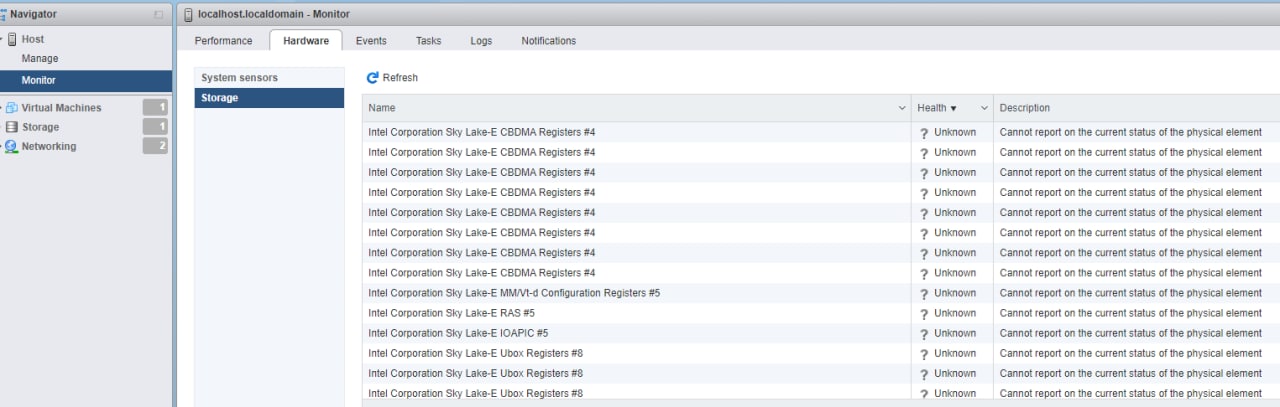The height and width of the screenshot is (407, 1280).
Task: Select Storage in the hardware sidebar
Action: point(269,98)
